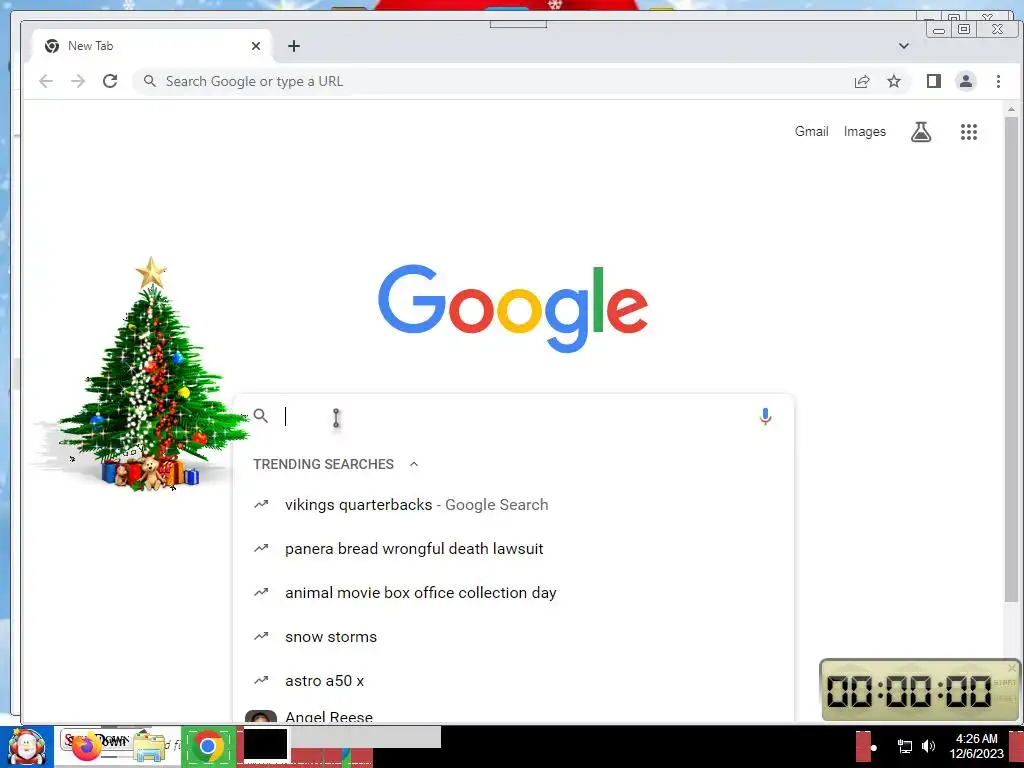Bookmark this tab with the star icon
The image size is (1024, 768).
894,81
